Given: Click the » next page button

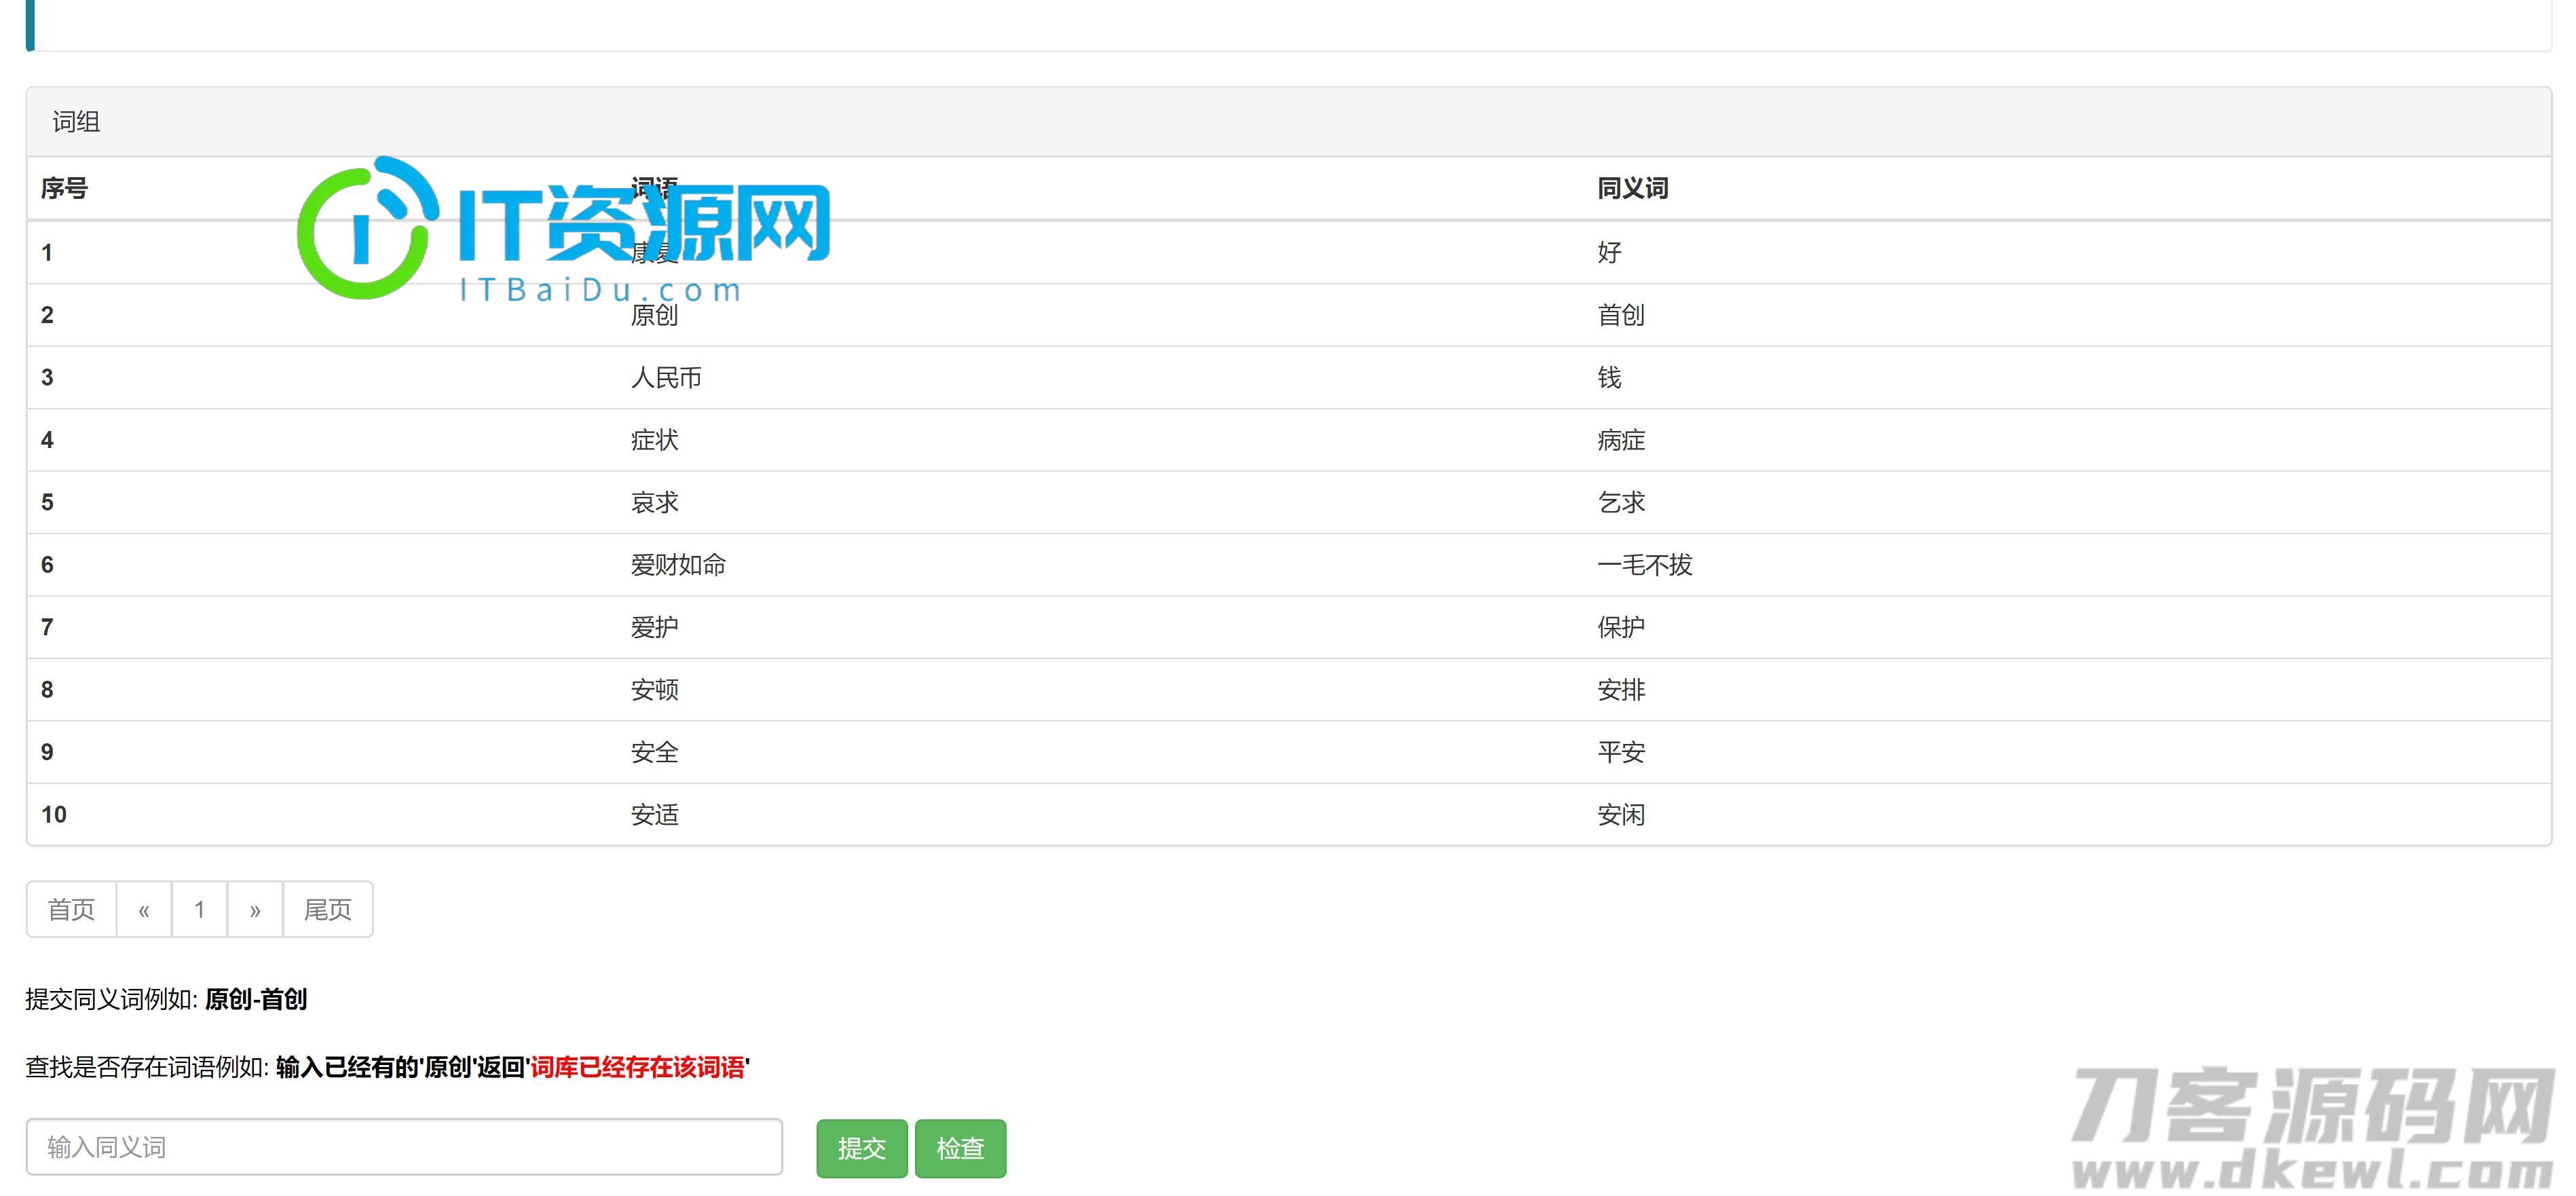Looking at the screenshot, I should tap(255, 909).
